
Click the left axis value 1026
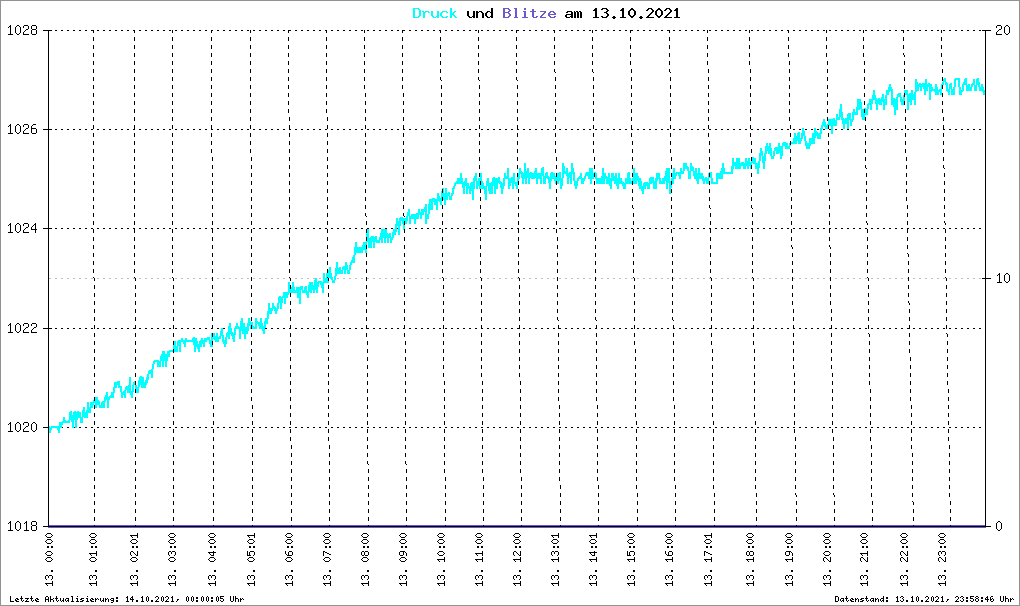(22, 129)
